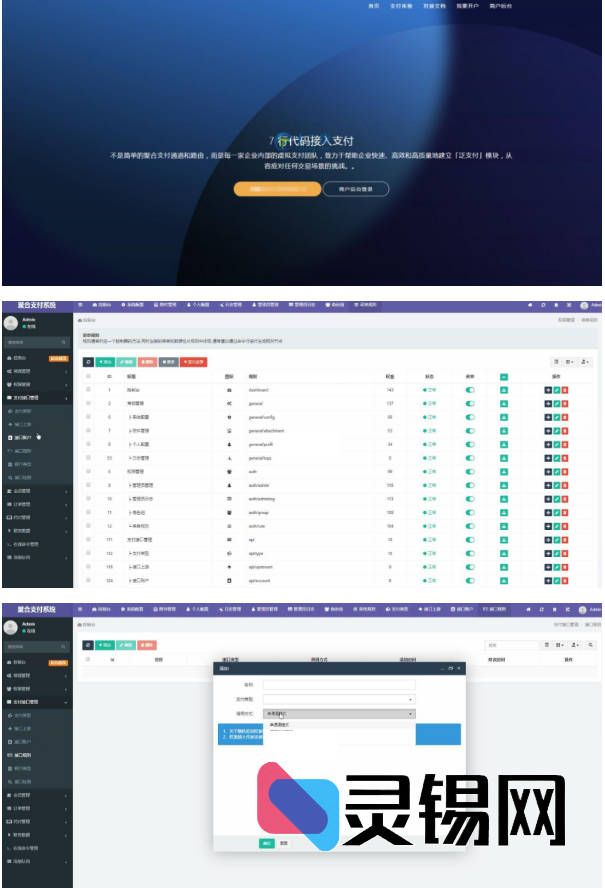Select 接口用户 in the middle panel sidebar
The width and height of the screenshot is (605, 888).
pos(24,437)
